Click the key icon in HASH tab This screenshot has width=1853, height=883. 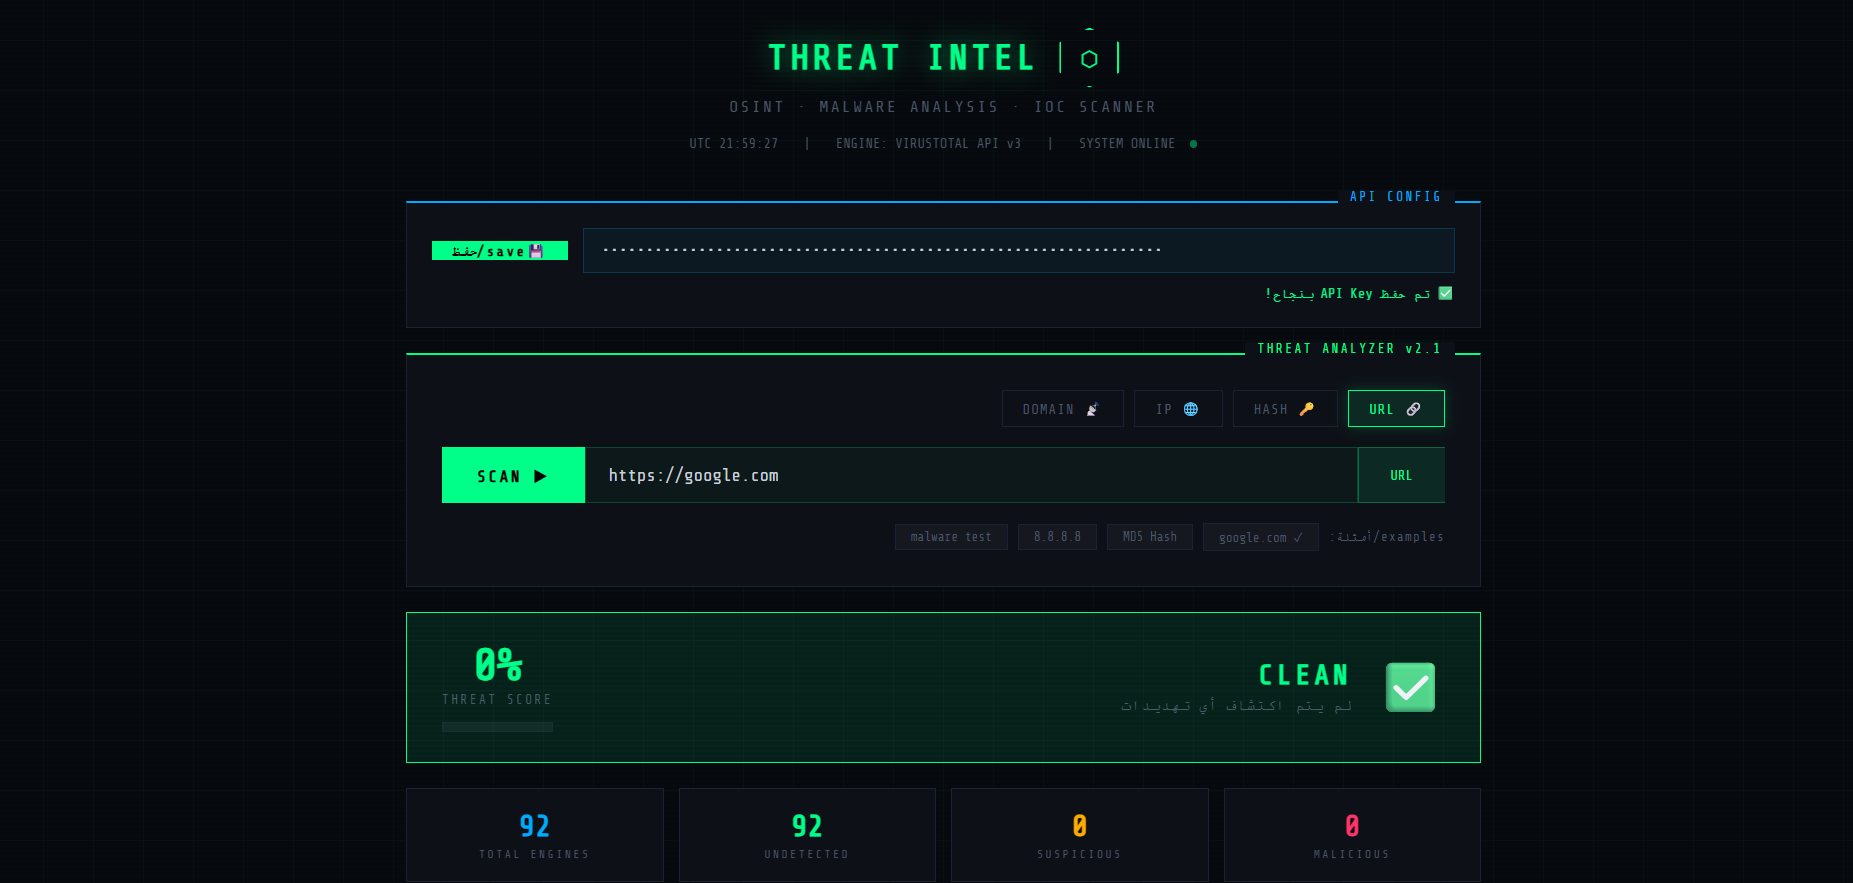click(1306, 409)
